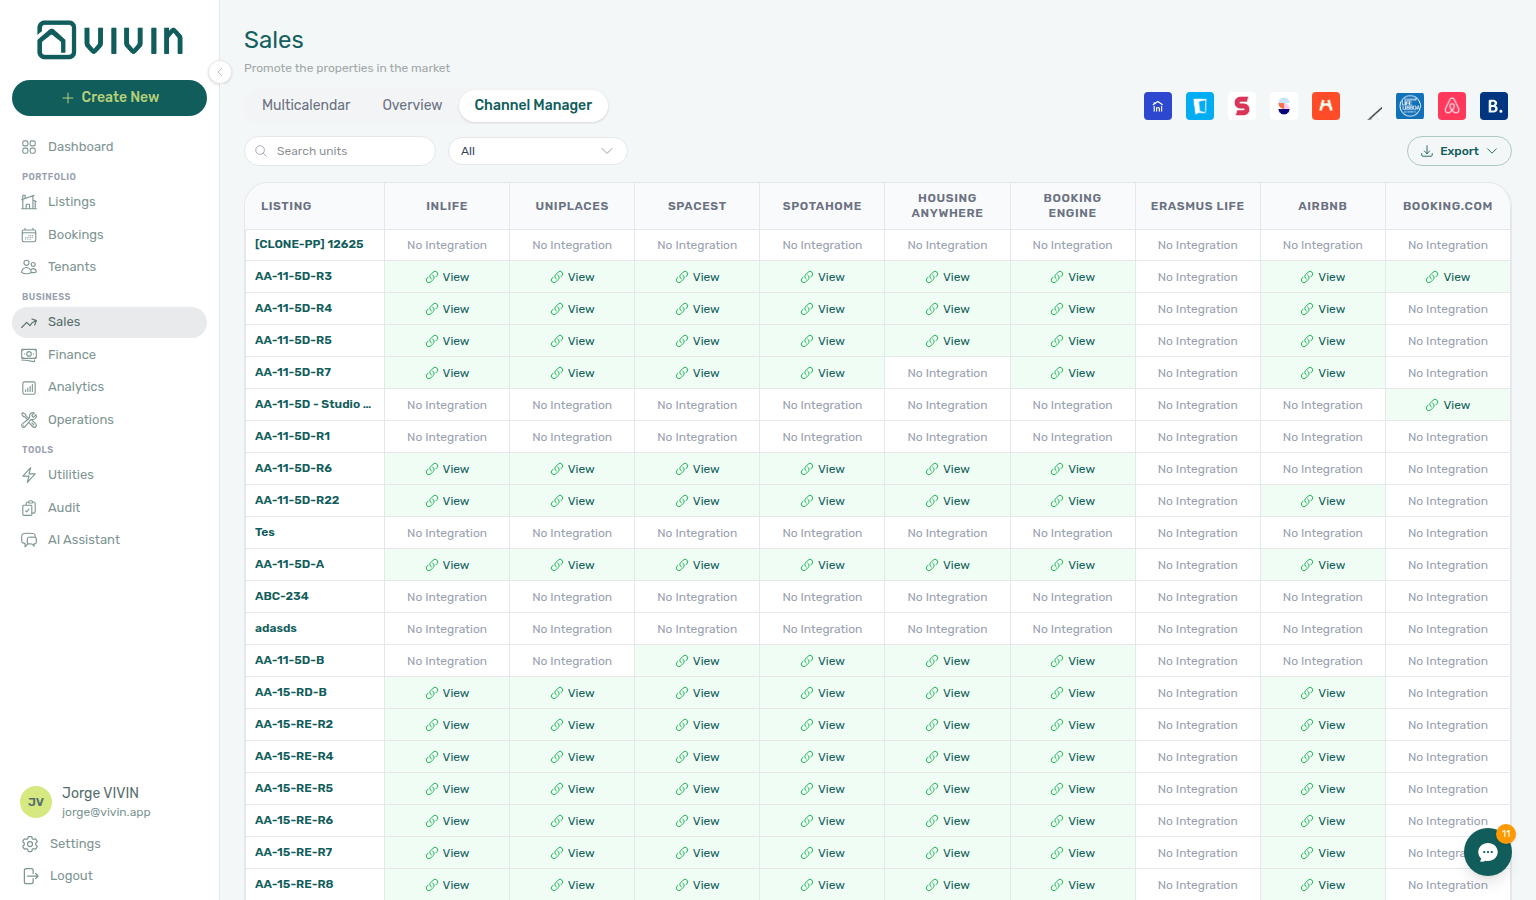Image resolution: width=1536 pixels, height=900 pixels.
Task: Click the Operations tools icon
Action: pos(29,420)
